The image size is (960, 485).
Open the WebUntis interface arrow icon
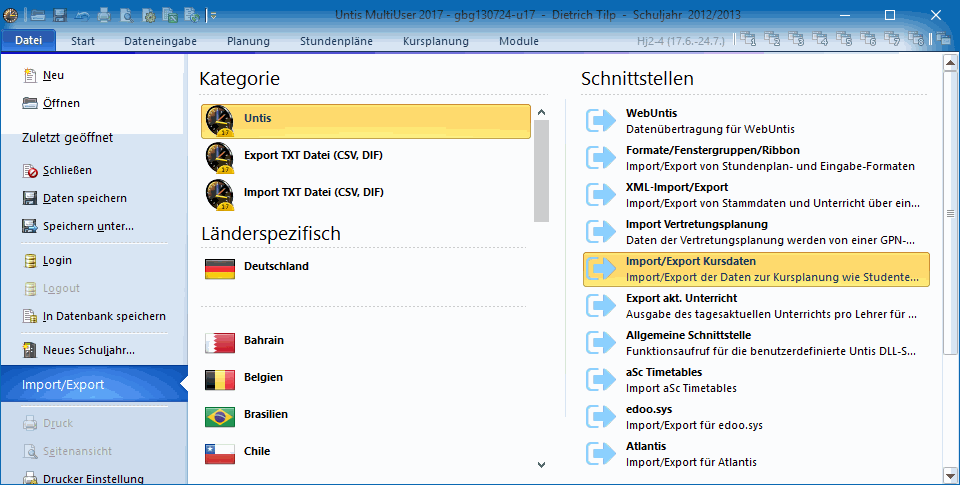601,121
